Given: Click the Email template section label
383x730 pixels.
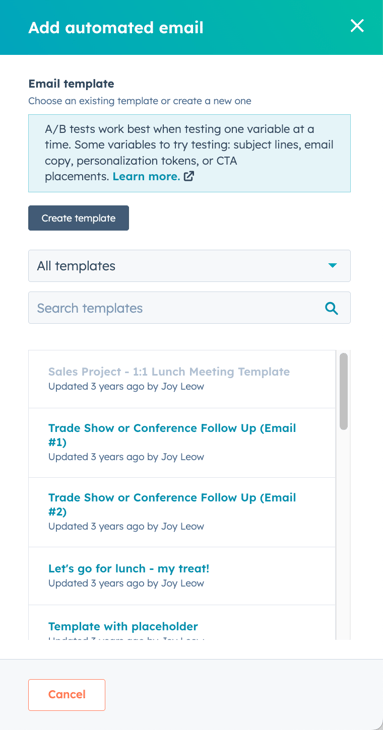Looking at the screenshot, I should 71,84.
